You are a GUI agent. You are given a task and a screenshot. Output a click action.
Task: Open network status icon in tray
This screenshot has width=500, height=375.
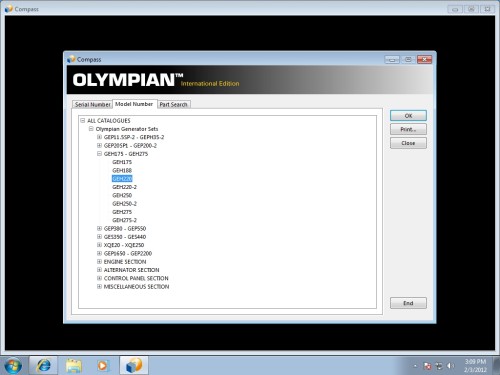click(x=439, y=366)
